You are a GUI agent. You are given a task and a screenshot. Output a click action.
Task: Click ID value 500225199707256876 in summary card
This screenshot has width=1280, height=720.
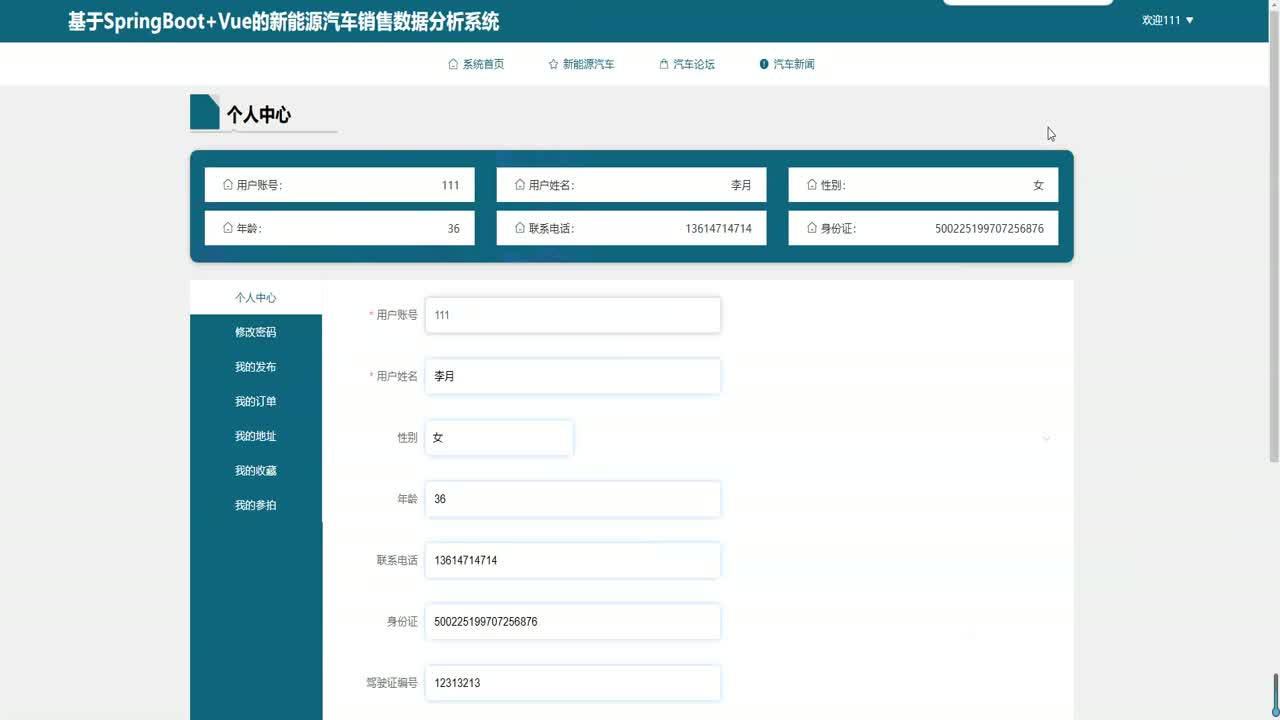pos(989,228)
